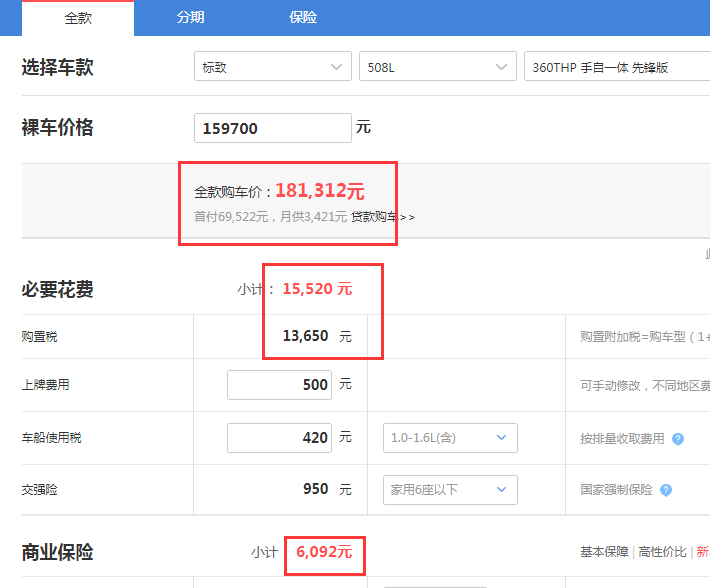This screenshot has height=588, width=710.
Task: Click the 裸车价格 input showing 159700
Action: 273,128
